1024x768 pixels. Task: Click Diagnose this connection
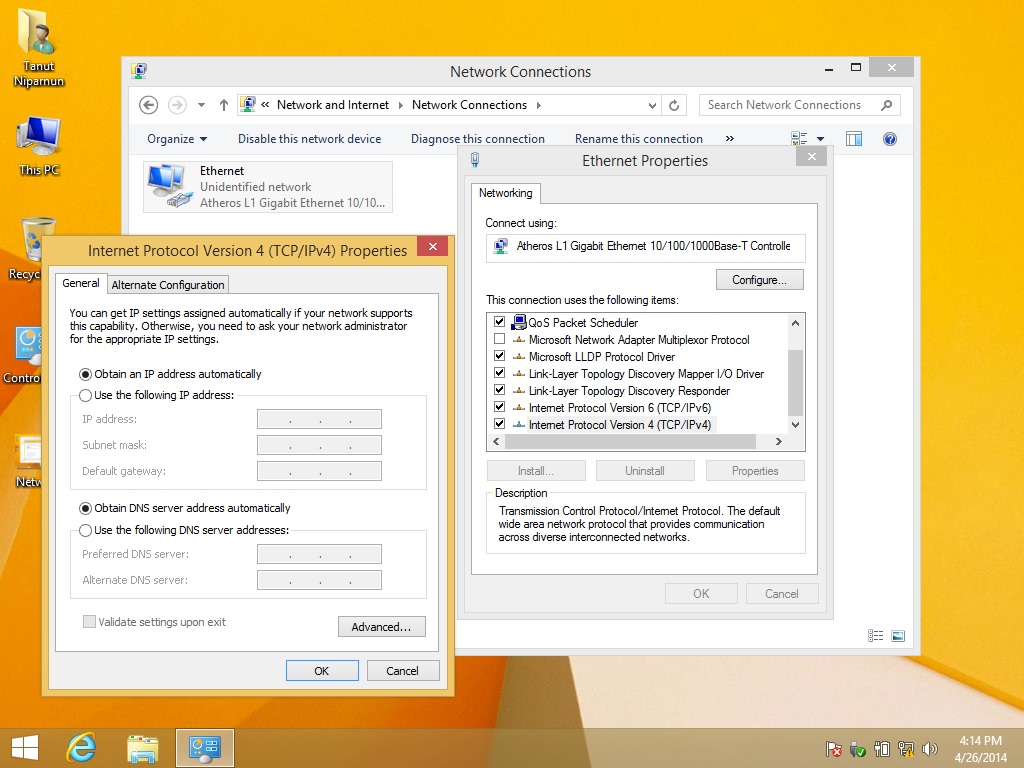pyautogui.click(x=477, y=138)
